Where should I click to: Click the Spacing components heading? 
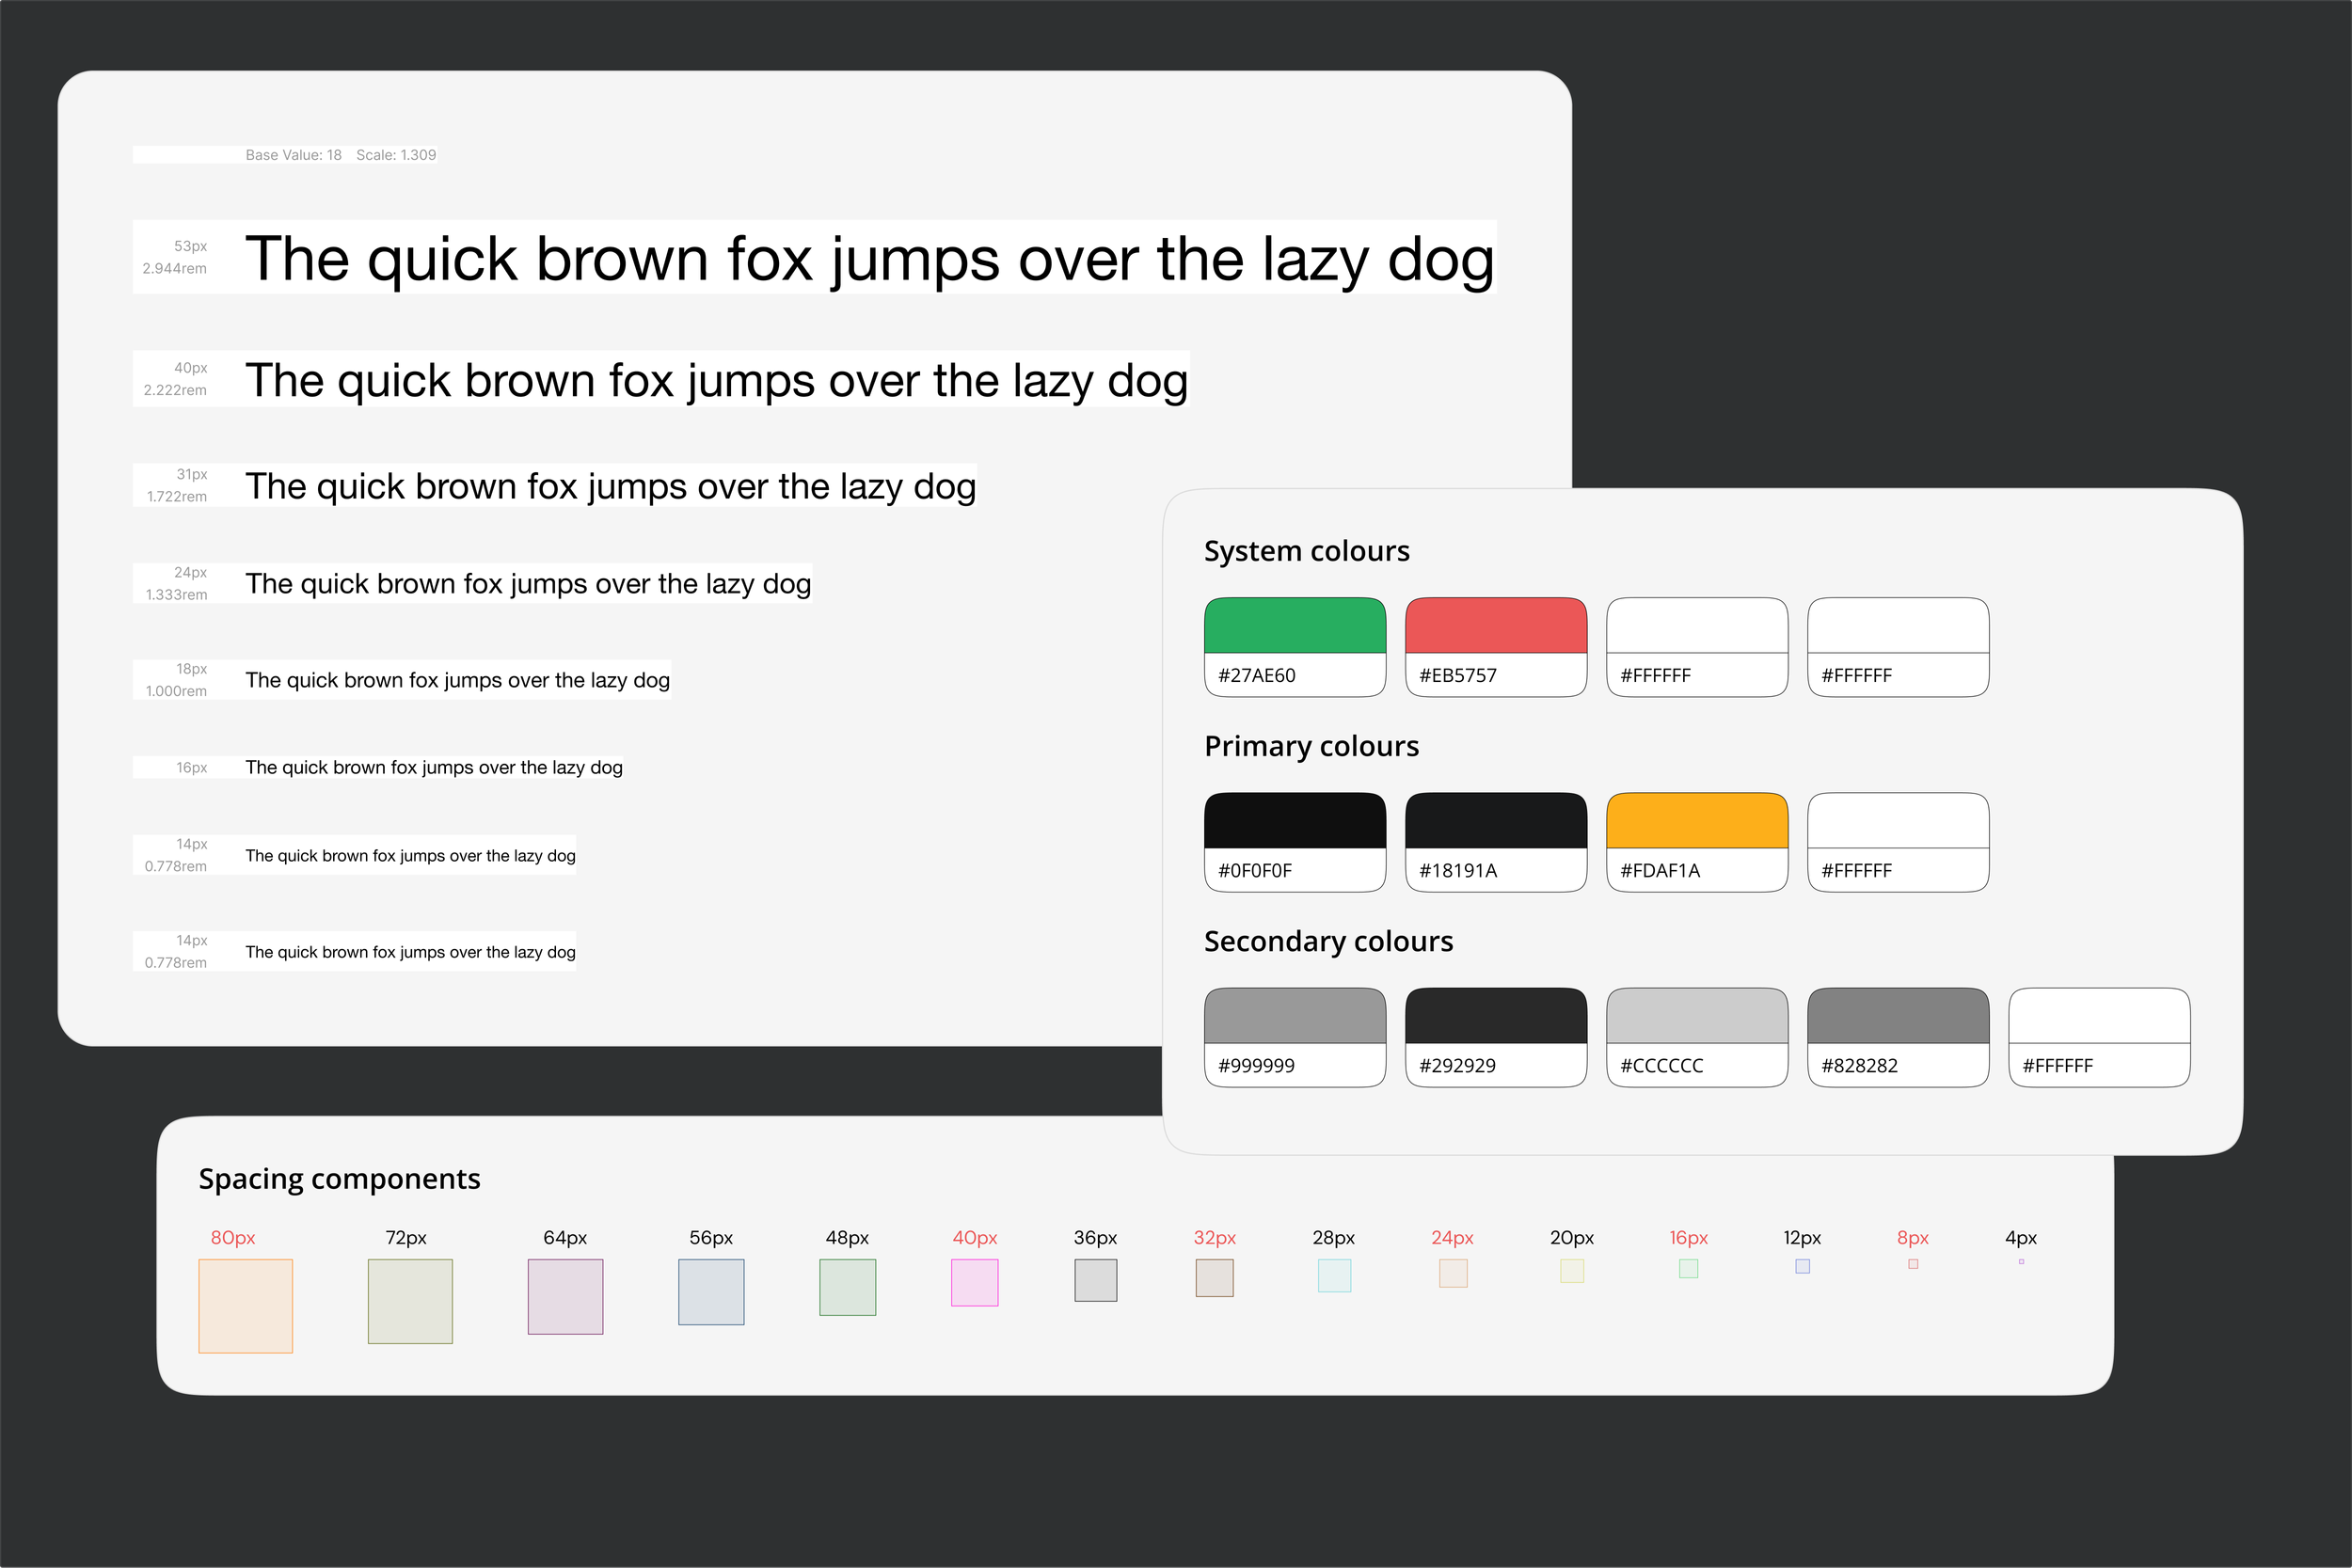click(339, 1179)
